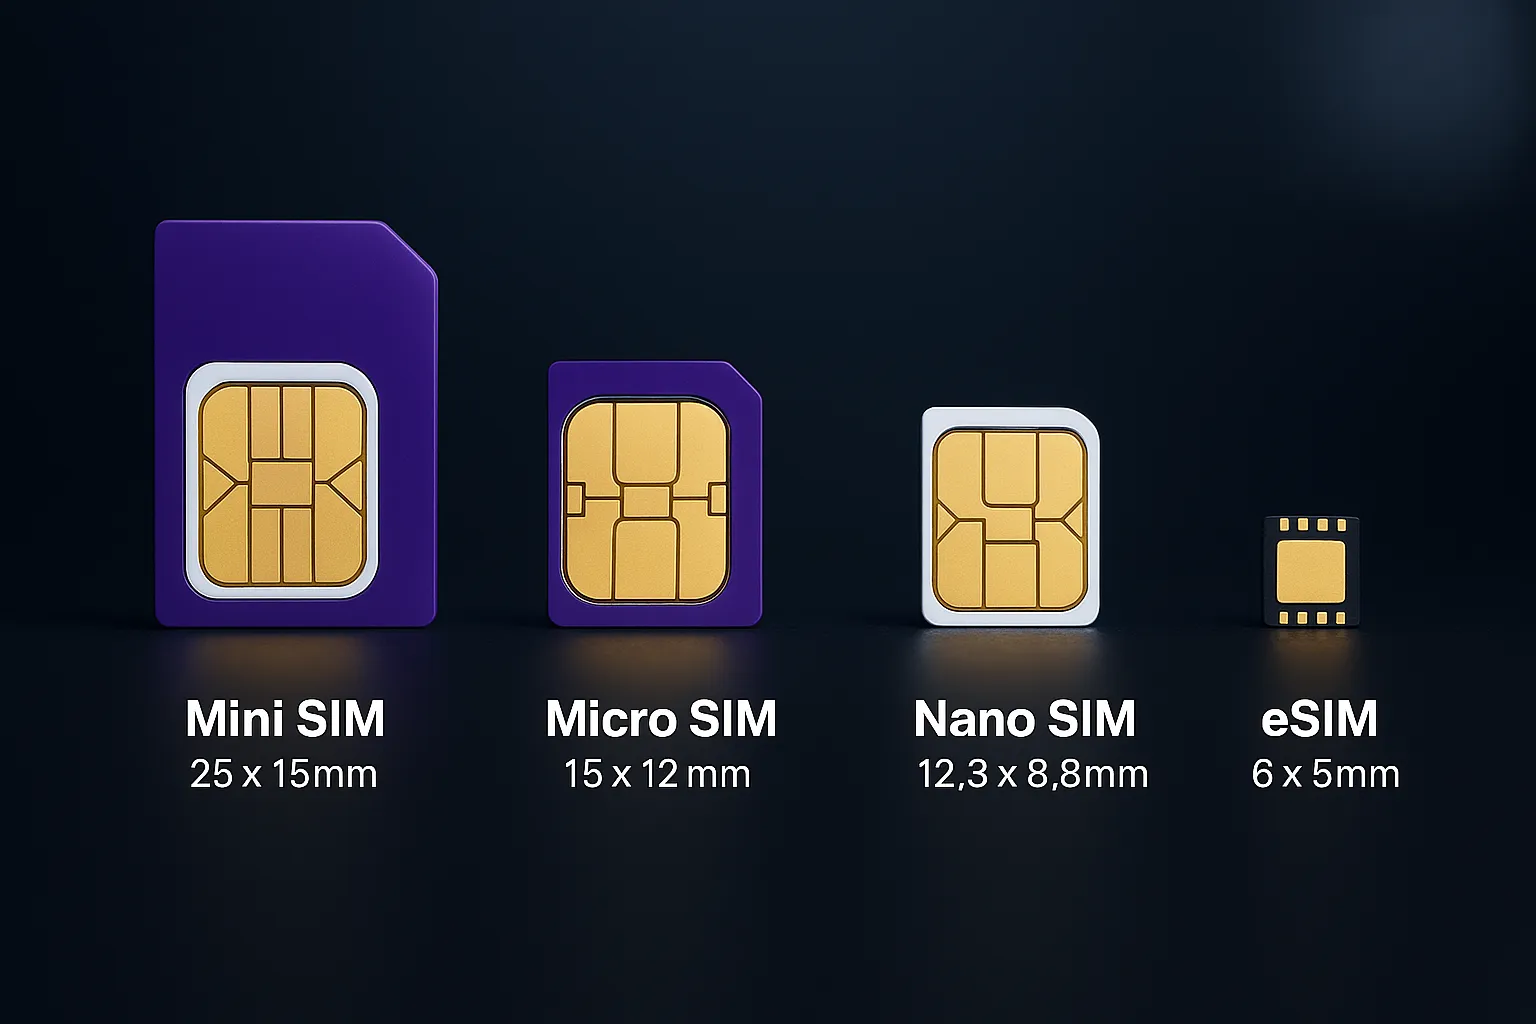Click the cut corner of Mini SIM

point(412,246)
